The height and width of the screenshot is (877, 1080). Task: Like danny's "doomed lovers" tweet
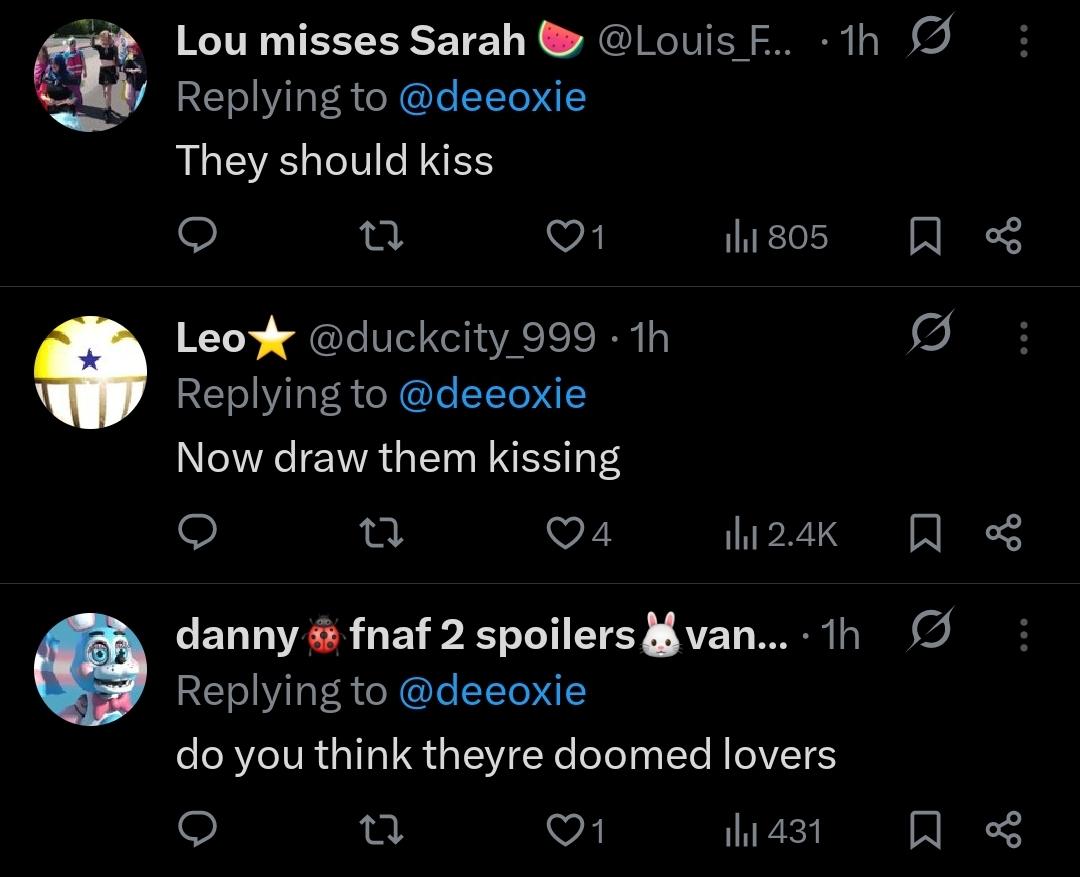pyautogui.click(x=565, y=831)
